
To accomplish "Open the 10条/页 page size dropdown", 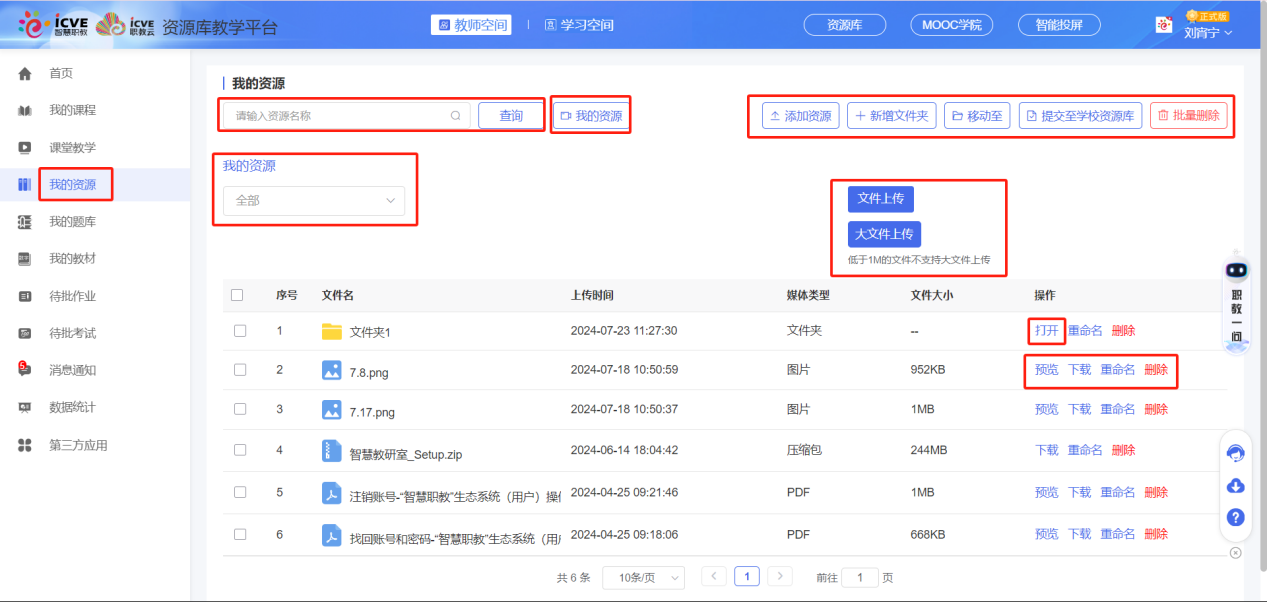I will (x=643, y=577).
